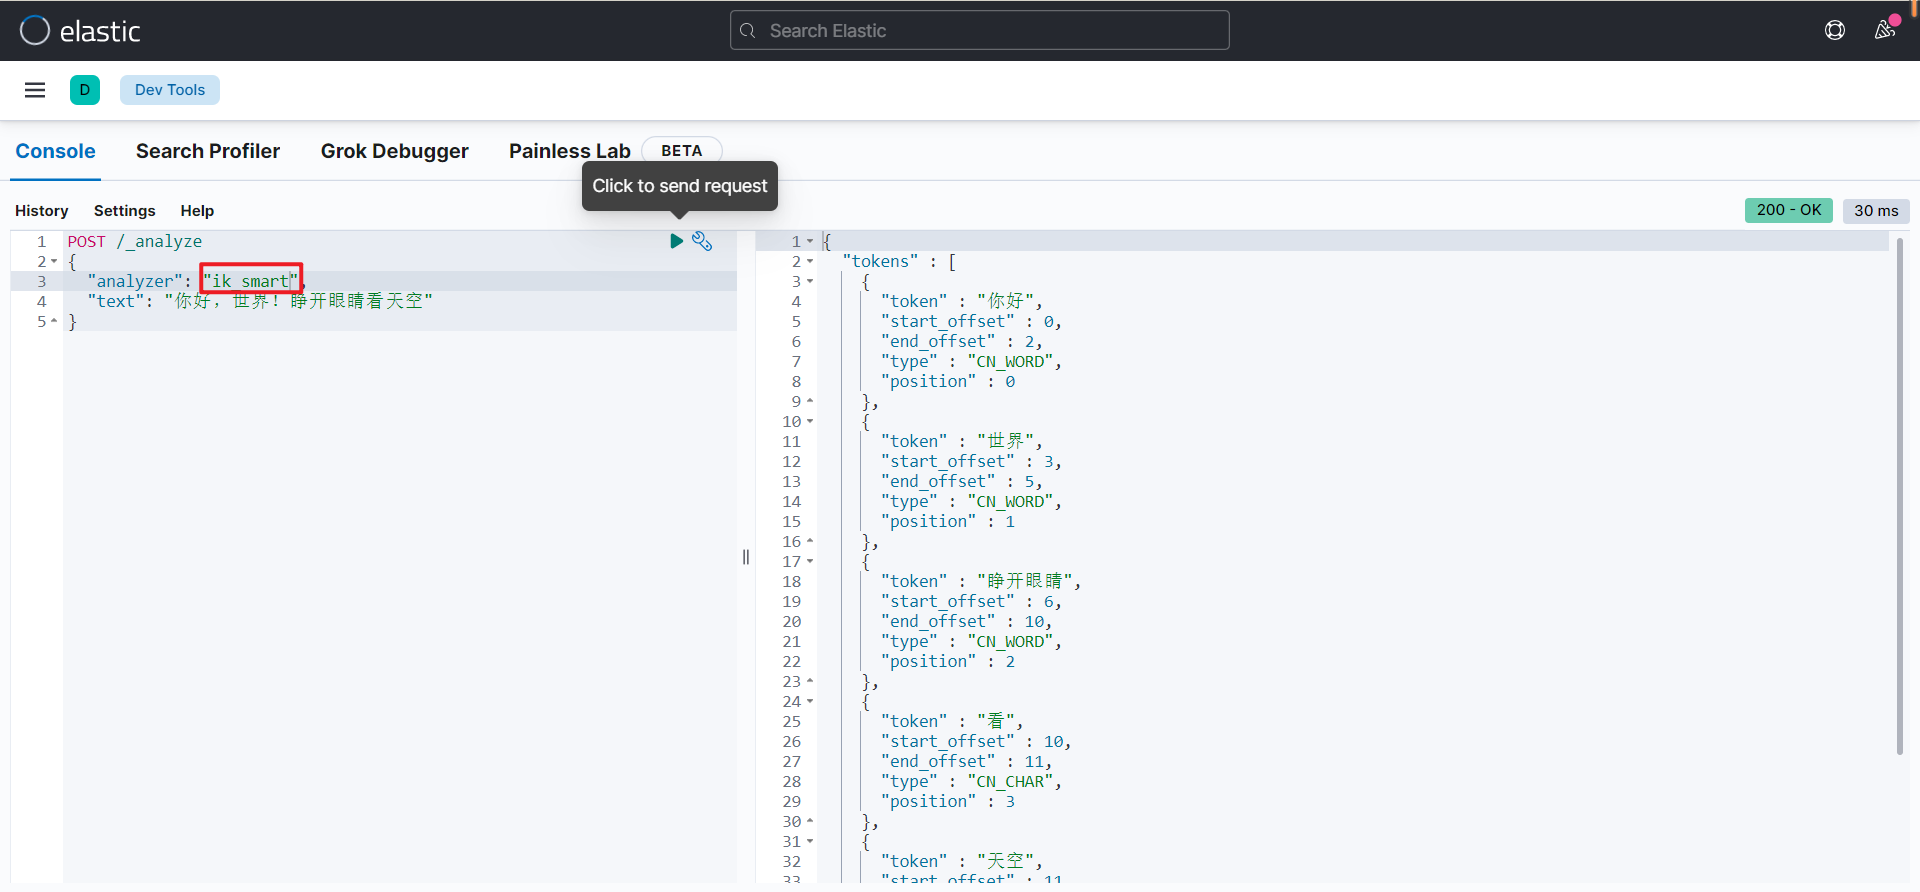Click the "end_offset" : 5 line
Image resolution: width=1920 pixels, height=892 pixels.
[x=961, y=481]
